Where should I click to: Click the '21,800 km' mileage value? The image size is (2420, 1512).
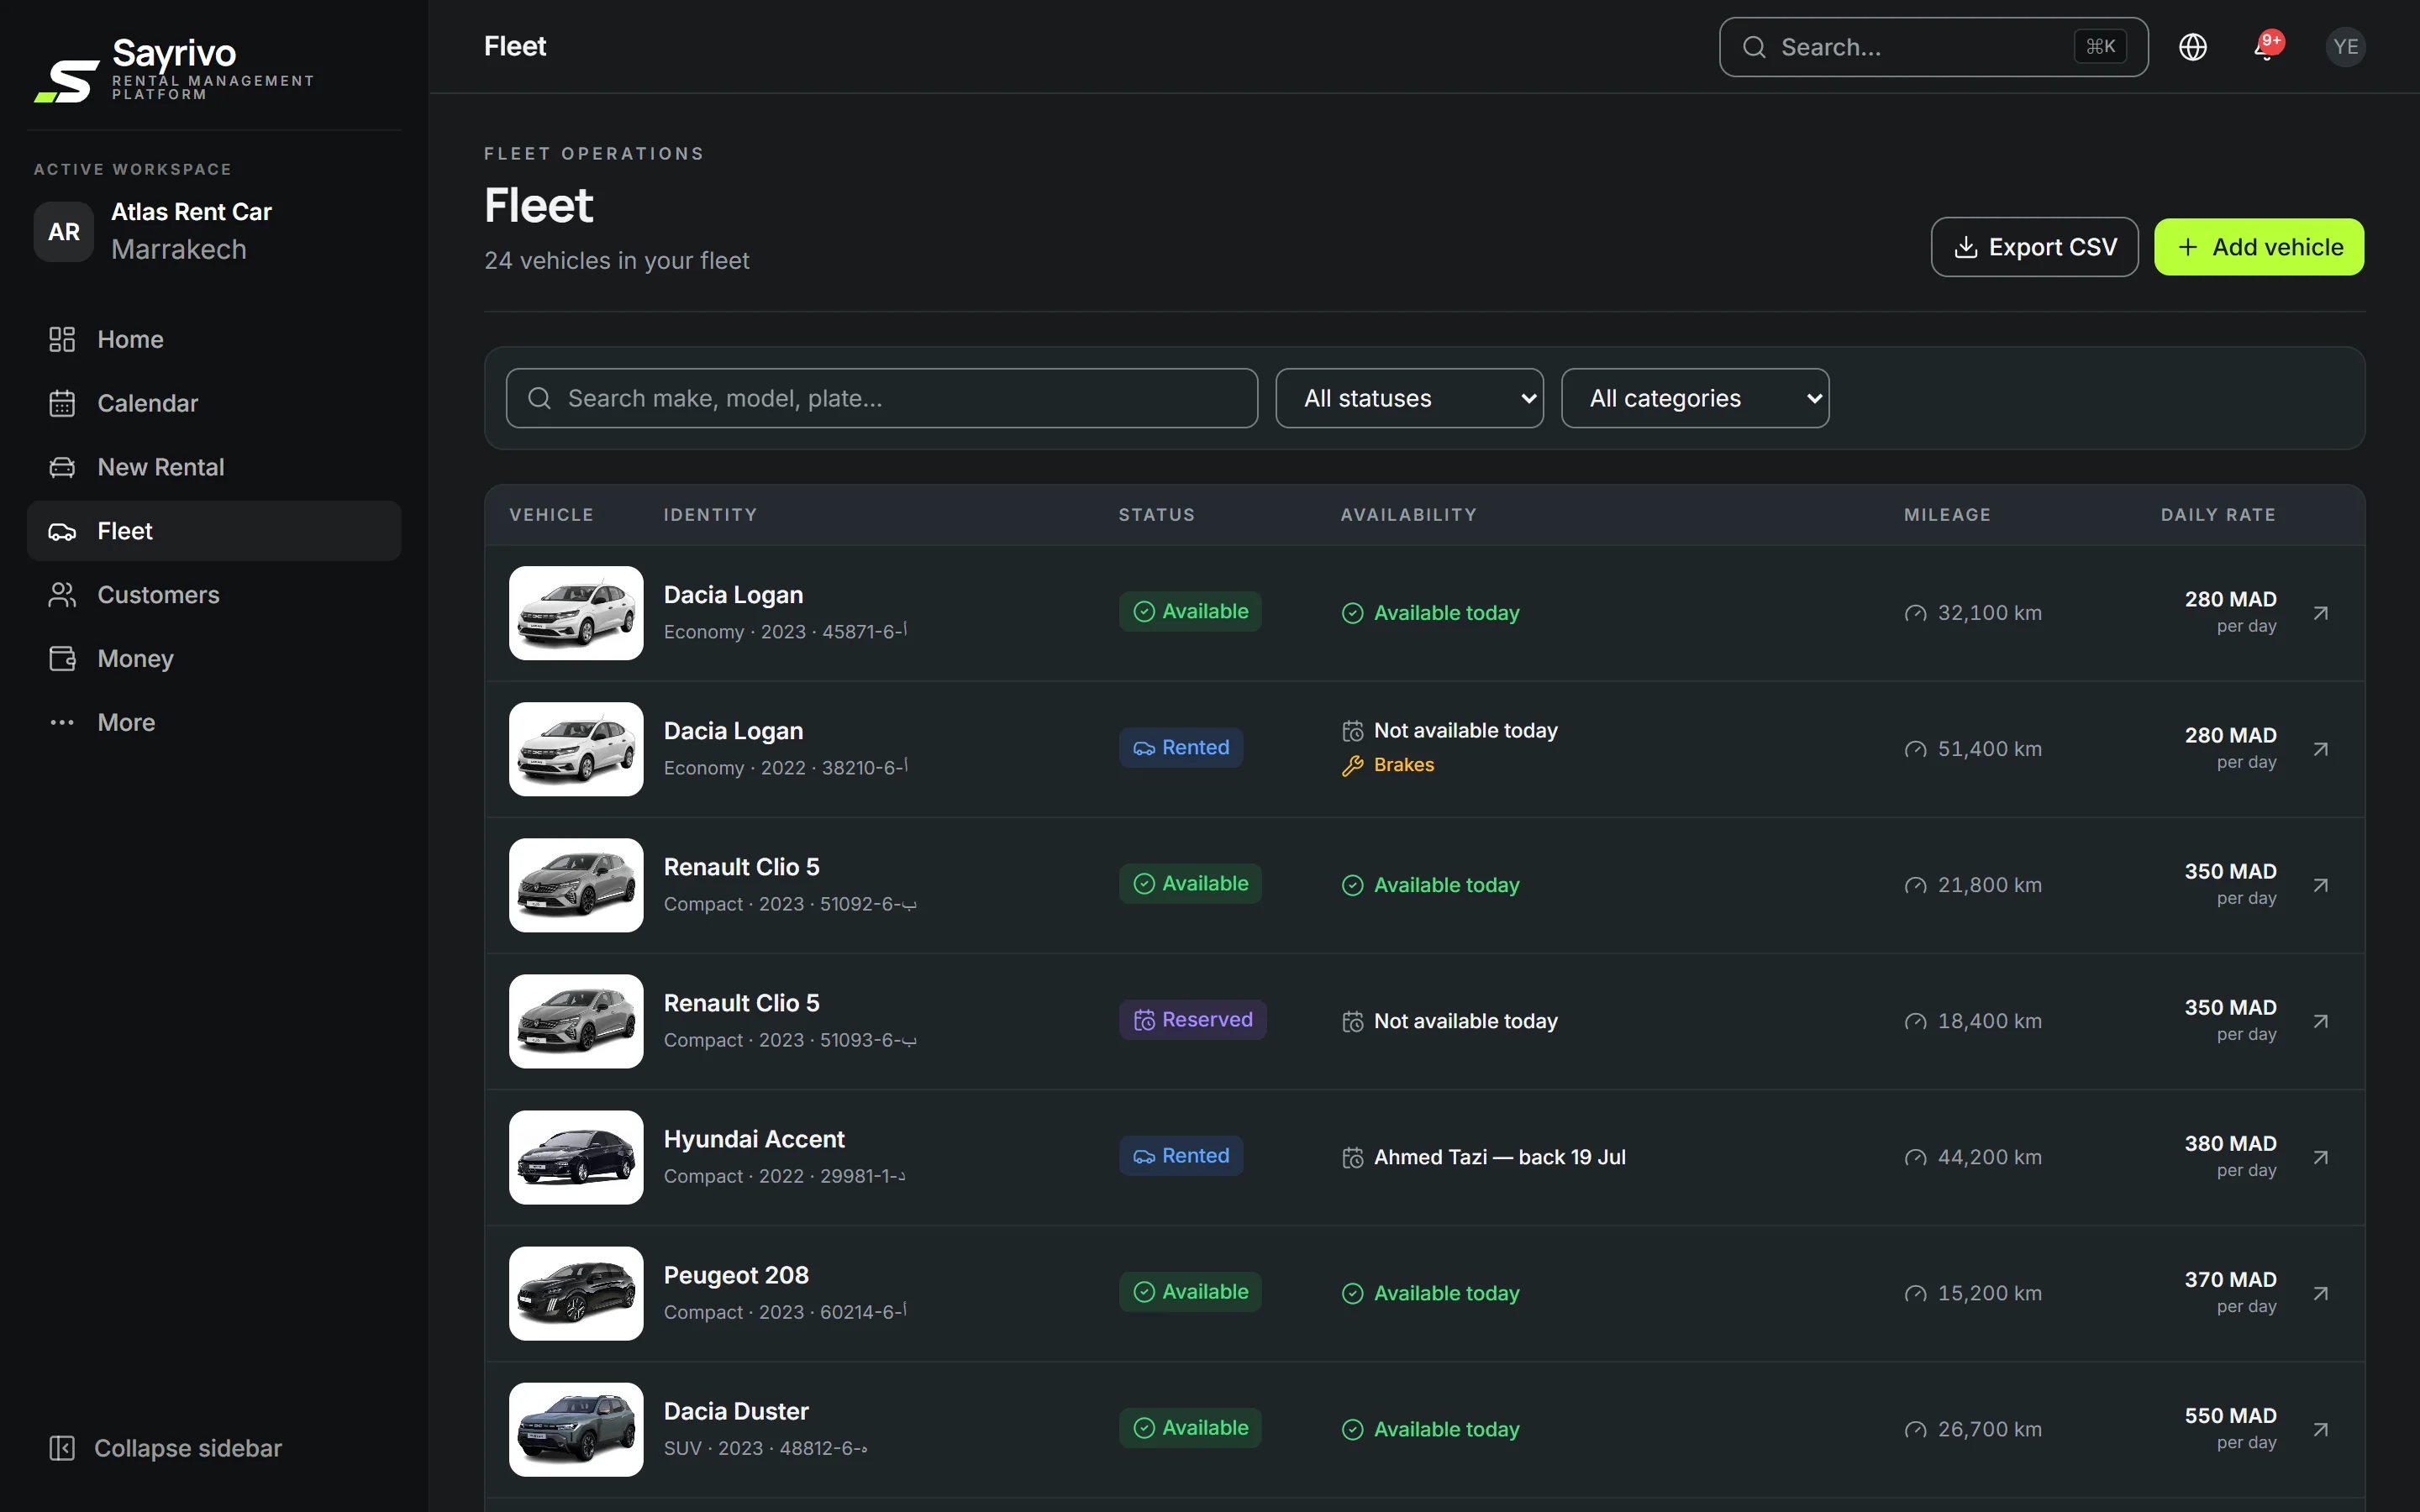(1989, 885)
